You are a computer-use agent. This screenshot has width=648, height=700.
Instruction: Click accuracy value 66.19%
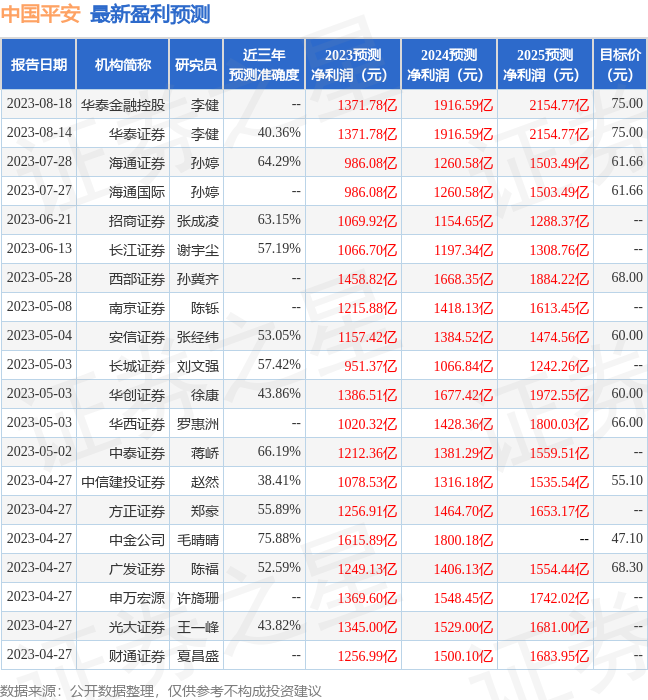tap(279, 451)
